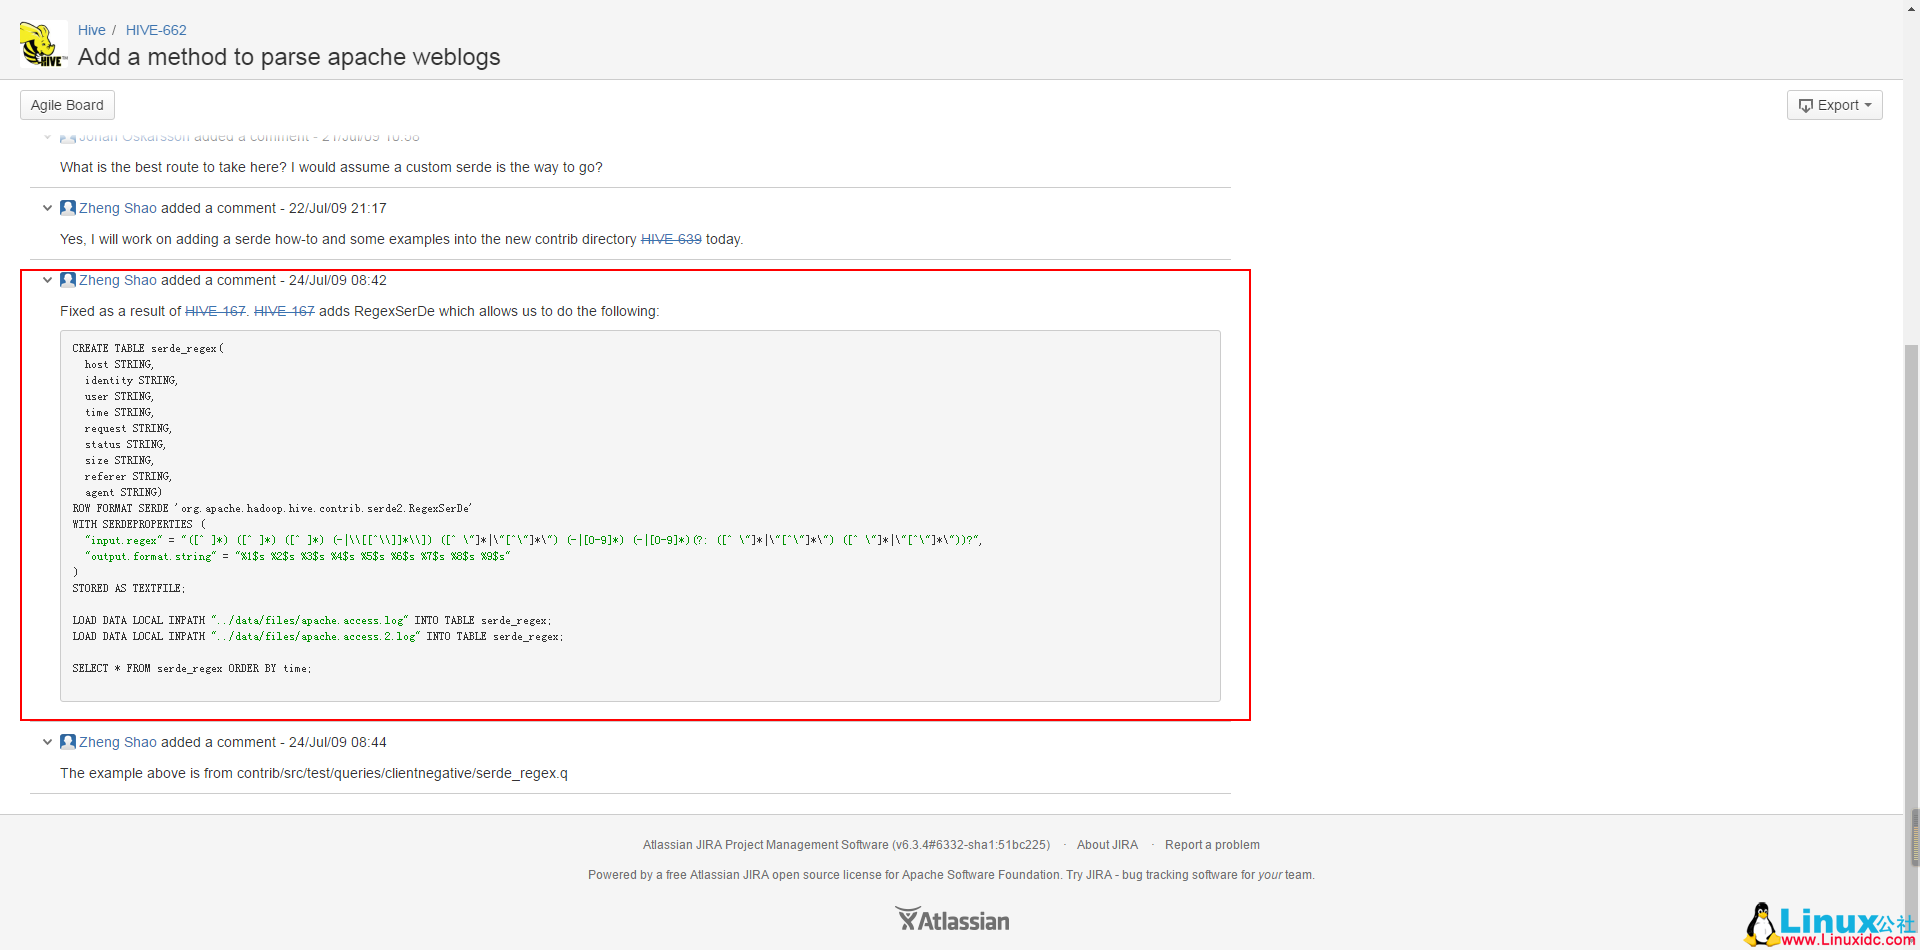Open Zheng Shao's profile from 24/Jul/09 08:44 comment
1920x950 pixels.
[118, 742]
